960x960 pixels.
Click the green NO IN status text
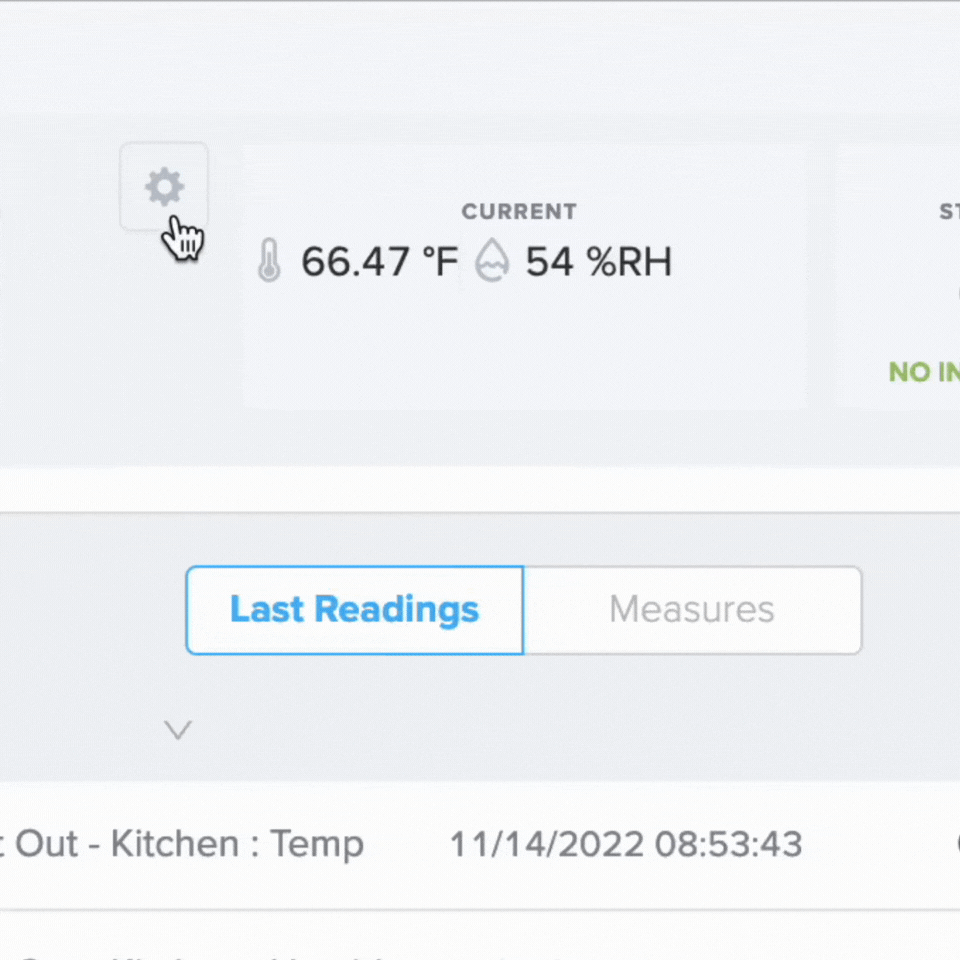pyautogui.click(x=924, y=372)
